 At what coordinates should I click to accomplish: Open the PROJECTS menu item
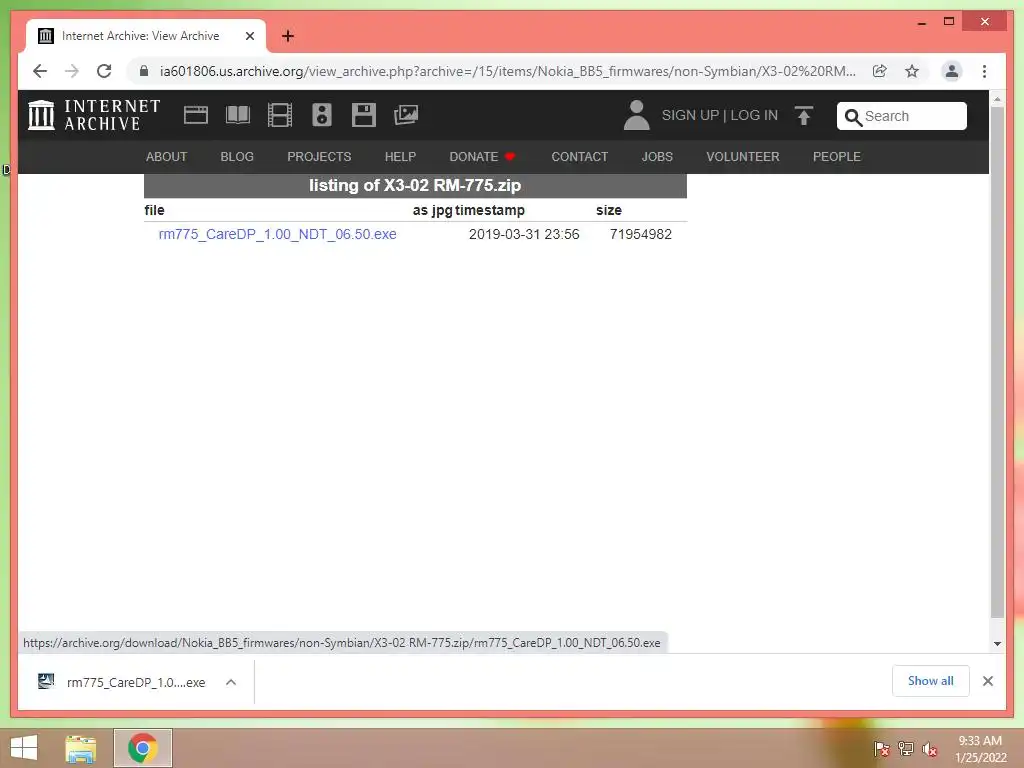click(319, 157)
